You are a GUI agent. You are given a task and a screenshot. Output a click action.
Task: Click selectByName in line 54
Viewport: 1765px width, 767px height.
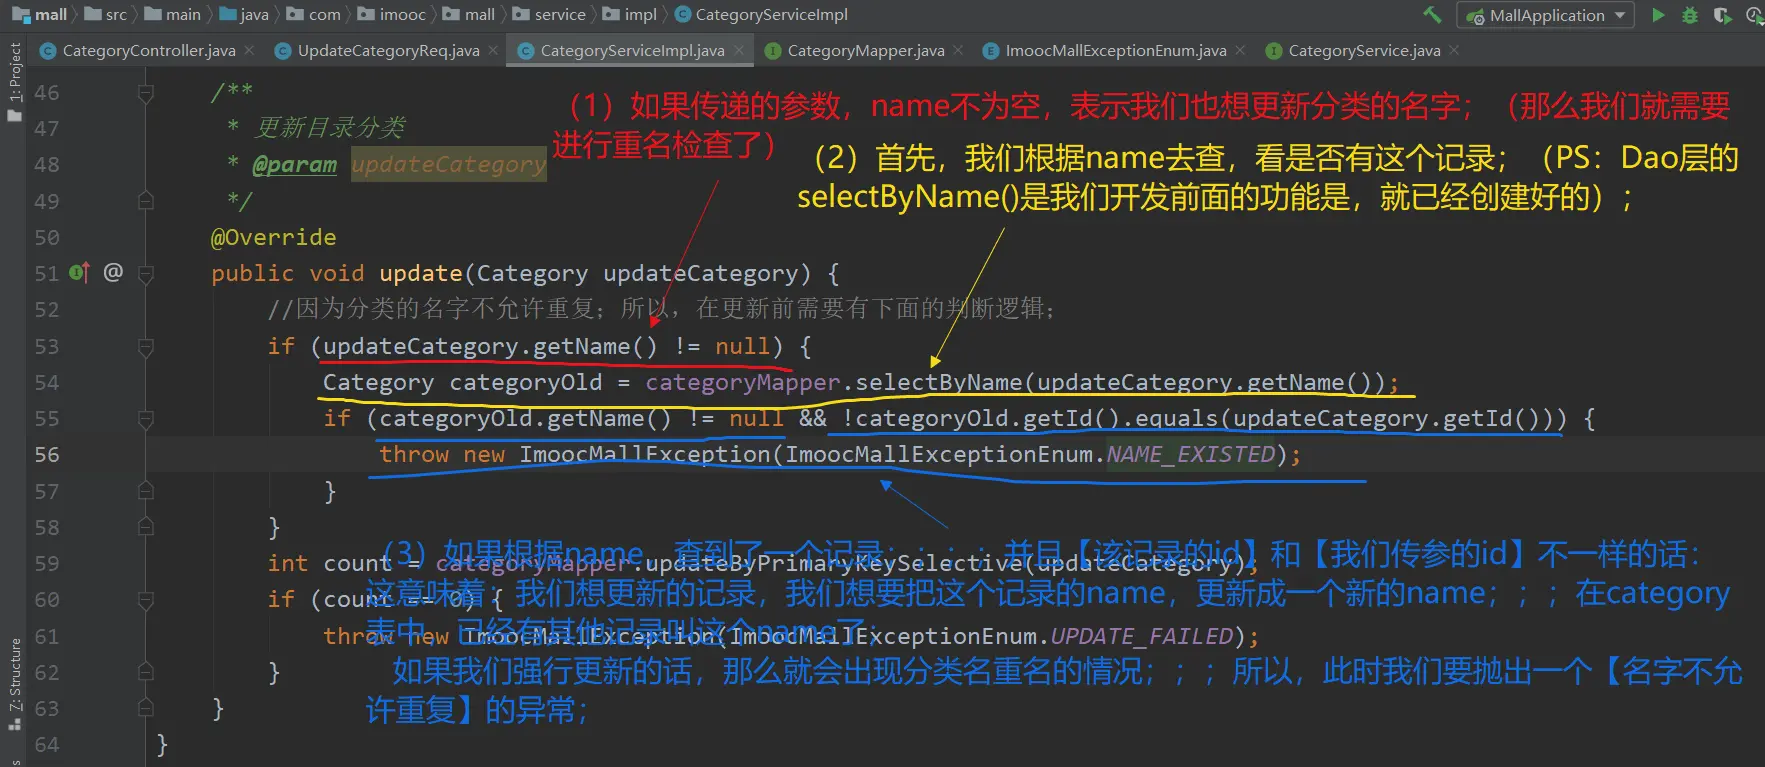939,382
